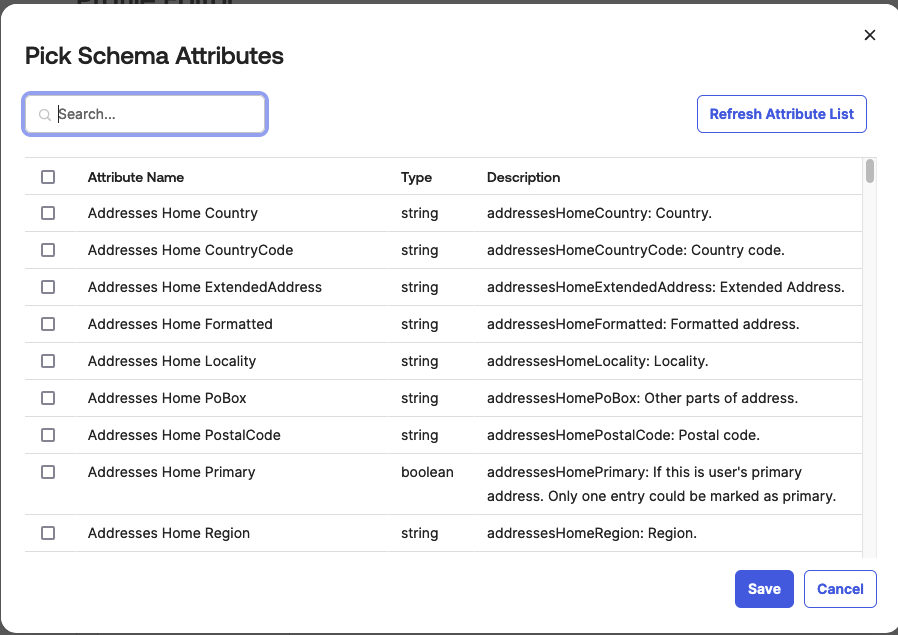Screen dimensions: 898x635
Task: Check the Addresses Home Region attribute
Action: pos(47,533)
